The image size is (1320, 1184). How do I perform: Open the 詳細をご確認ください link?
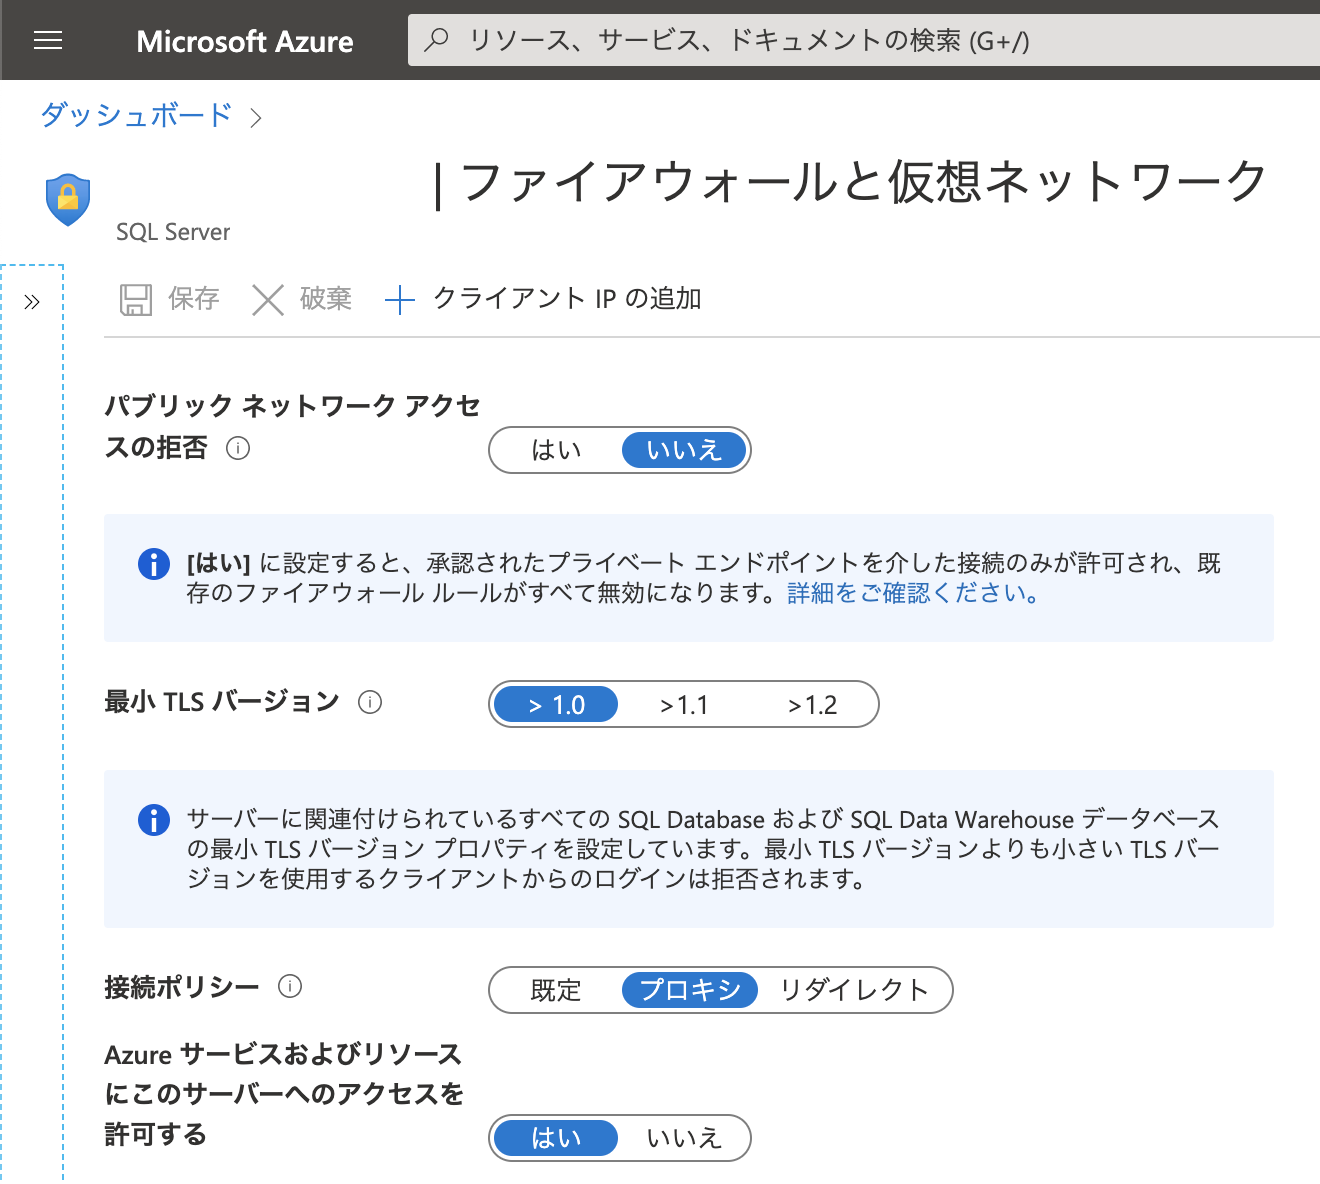[x=913, y=593]
